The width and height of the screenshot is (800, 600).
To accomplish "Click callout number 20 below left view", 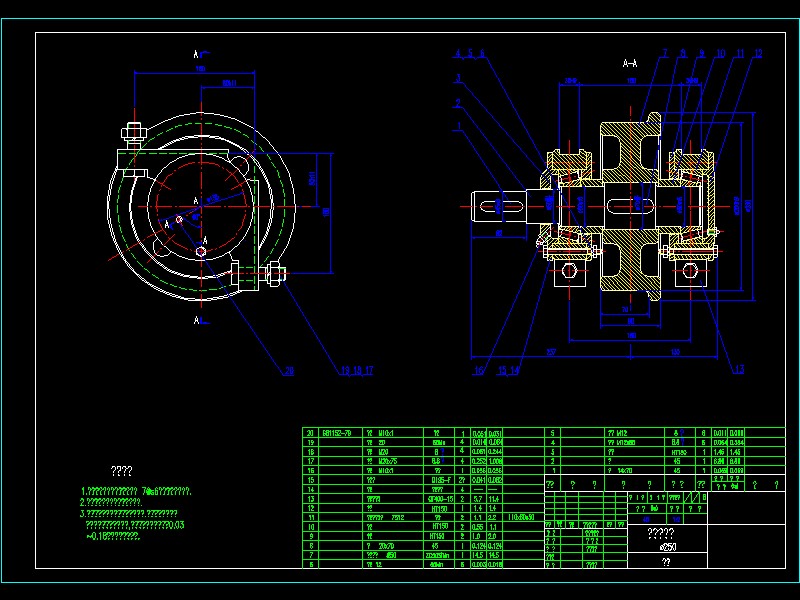I will pyautogui.click(x=289, y=371).
